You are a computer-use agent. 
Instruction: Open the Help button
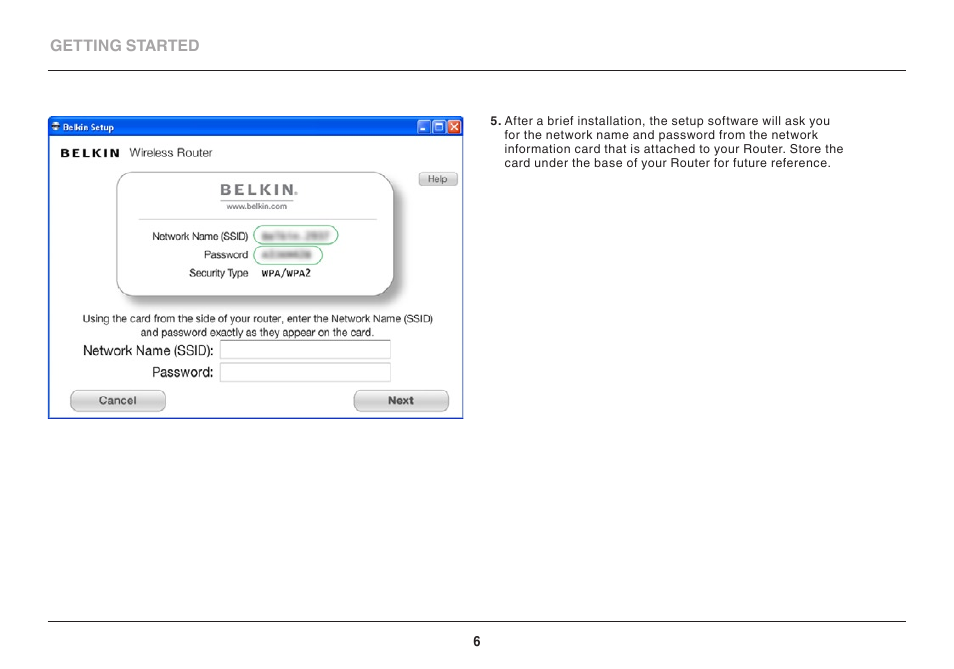pos(437,179)
